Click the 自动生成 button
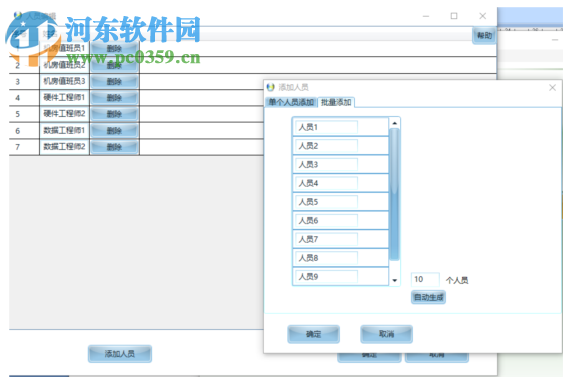The width and height of the screenshot is (572, 390). (x=428, y=297)
